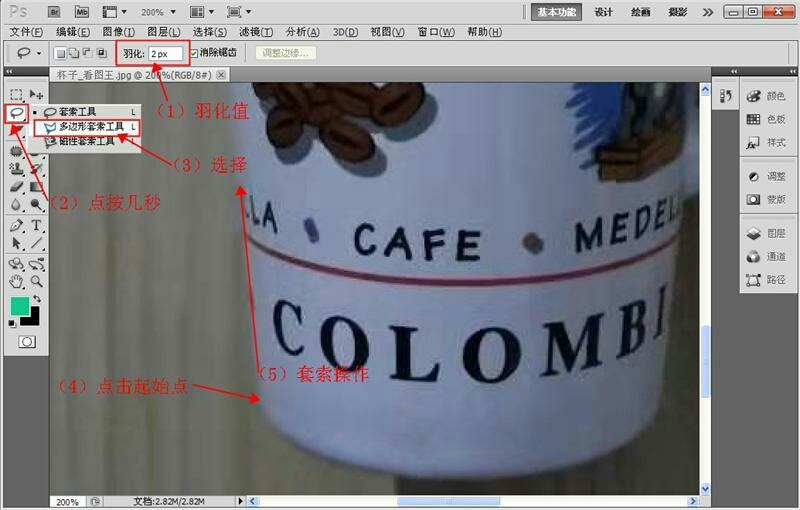Image resolution: width=800 pixels, height=510 pixels.
Task: Switch to the 摄影 workspace
Action: pyautogui.click(x=678, y=12)
